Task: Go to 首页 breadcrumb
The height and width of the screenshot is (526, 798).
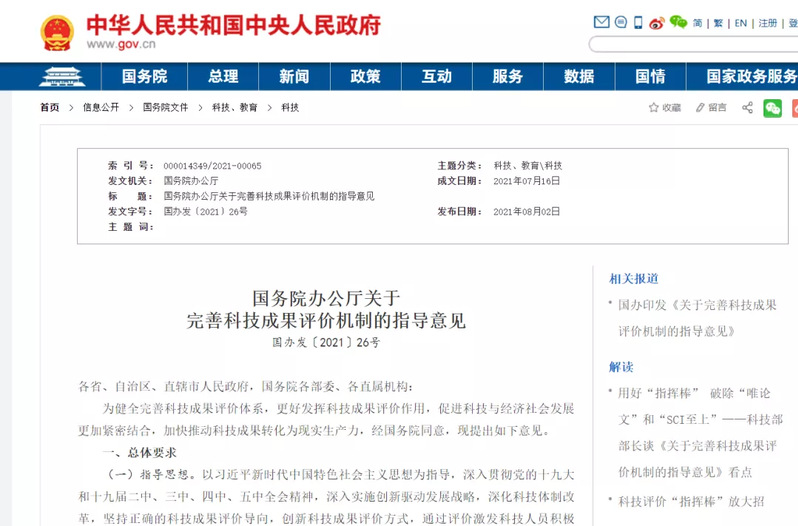Action: point(49,107)
